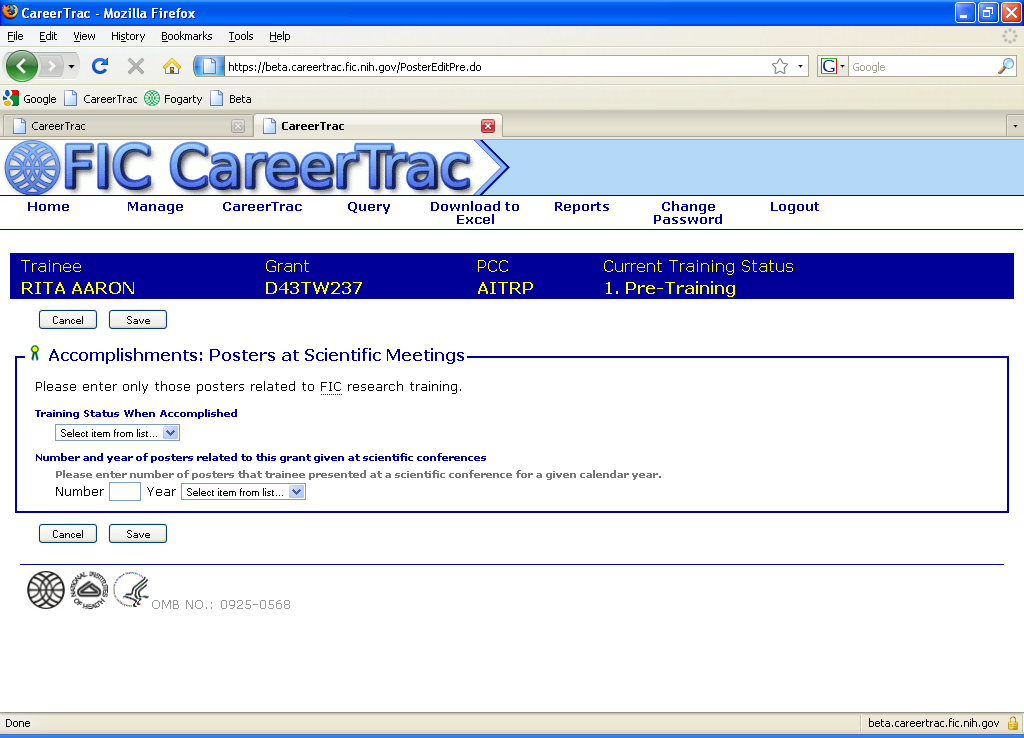Open the CareerTrac bookmark in bookmarks toolbar
The image size is (1024, 738).
[101, 99]
